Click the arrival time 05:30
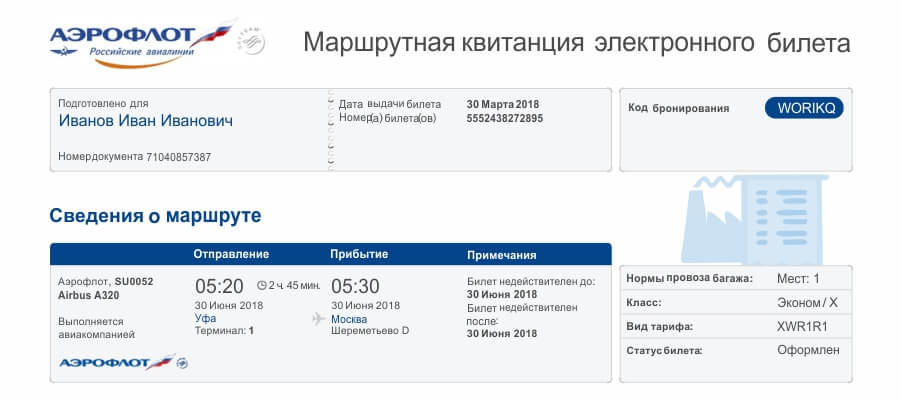Viewport: 901px width, 401px height. (356, 286)
